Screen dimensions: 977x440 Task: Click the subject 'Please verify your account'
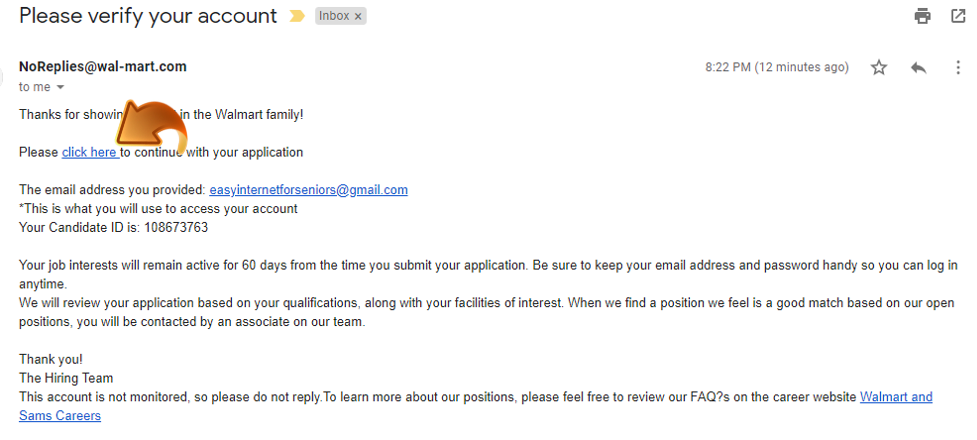click(x=148, y=16)
